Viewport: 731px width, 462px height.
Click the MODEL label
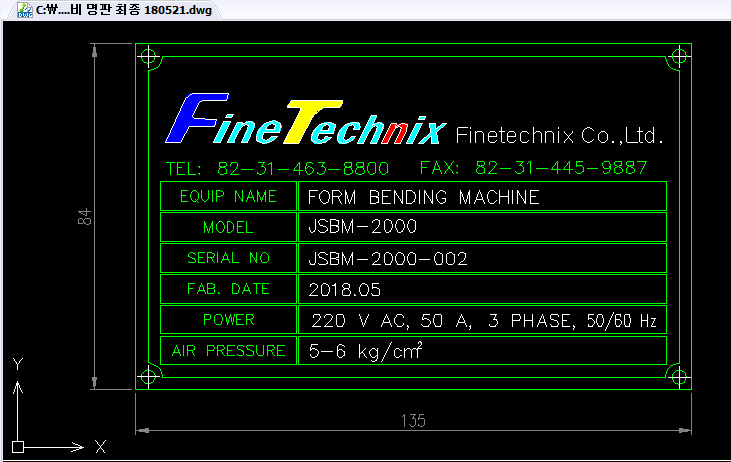[228, 228]
